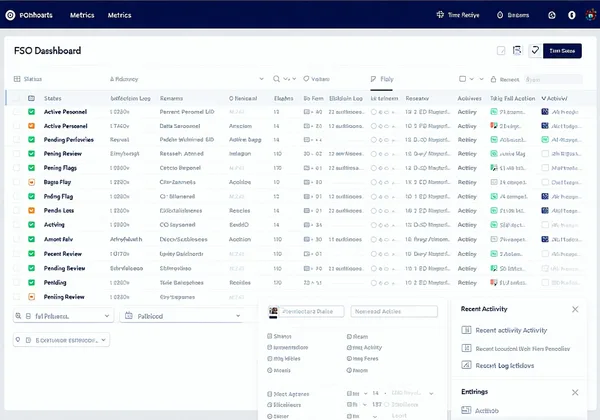The width and height of the screenshot is (600, 420).
Task: Open the Time Retiye item in the navy bar
Action: (x=458, y=15)
